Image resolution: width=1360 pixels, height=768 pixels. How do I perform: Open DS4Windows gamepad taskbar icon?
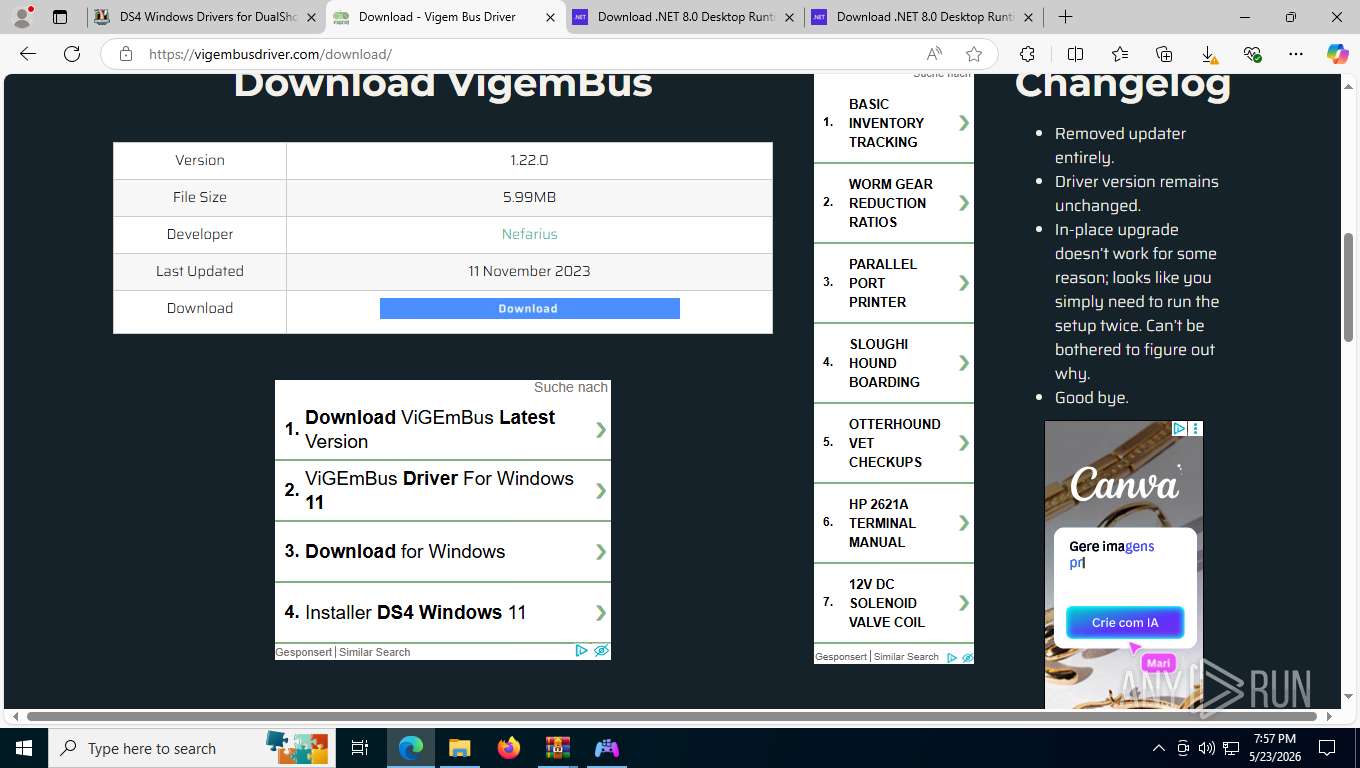(x=606, y=748)
